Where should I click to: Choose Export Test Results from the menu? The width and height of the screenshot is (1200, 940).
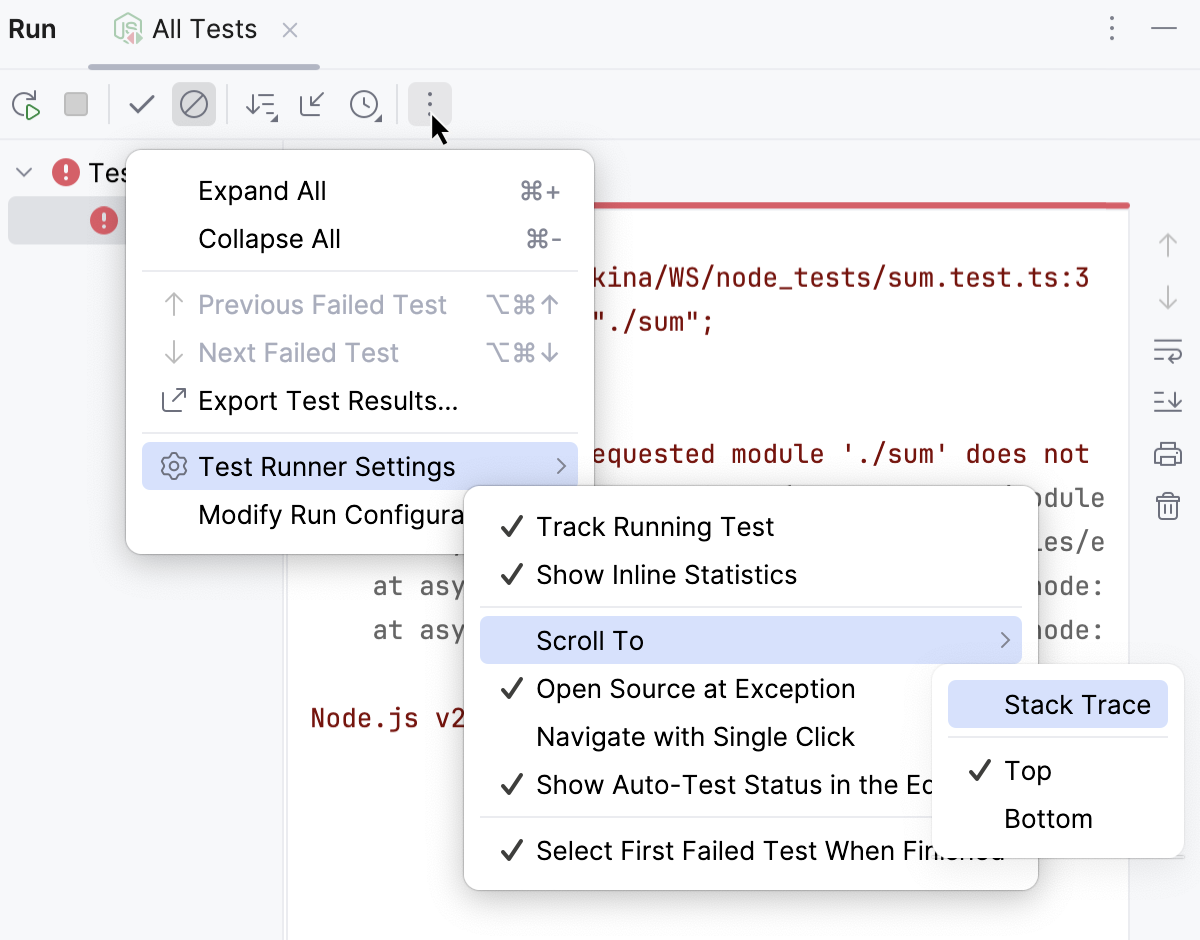[329, 401]
